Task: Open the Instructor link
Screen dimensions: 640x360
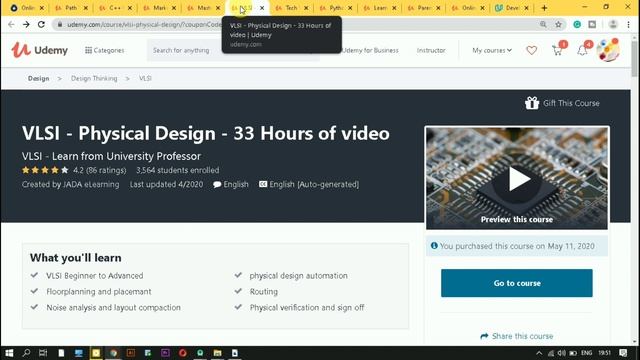Action: coord(431,50)
